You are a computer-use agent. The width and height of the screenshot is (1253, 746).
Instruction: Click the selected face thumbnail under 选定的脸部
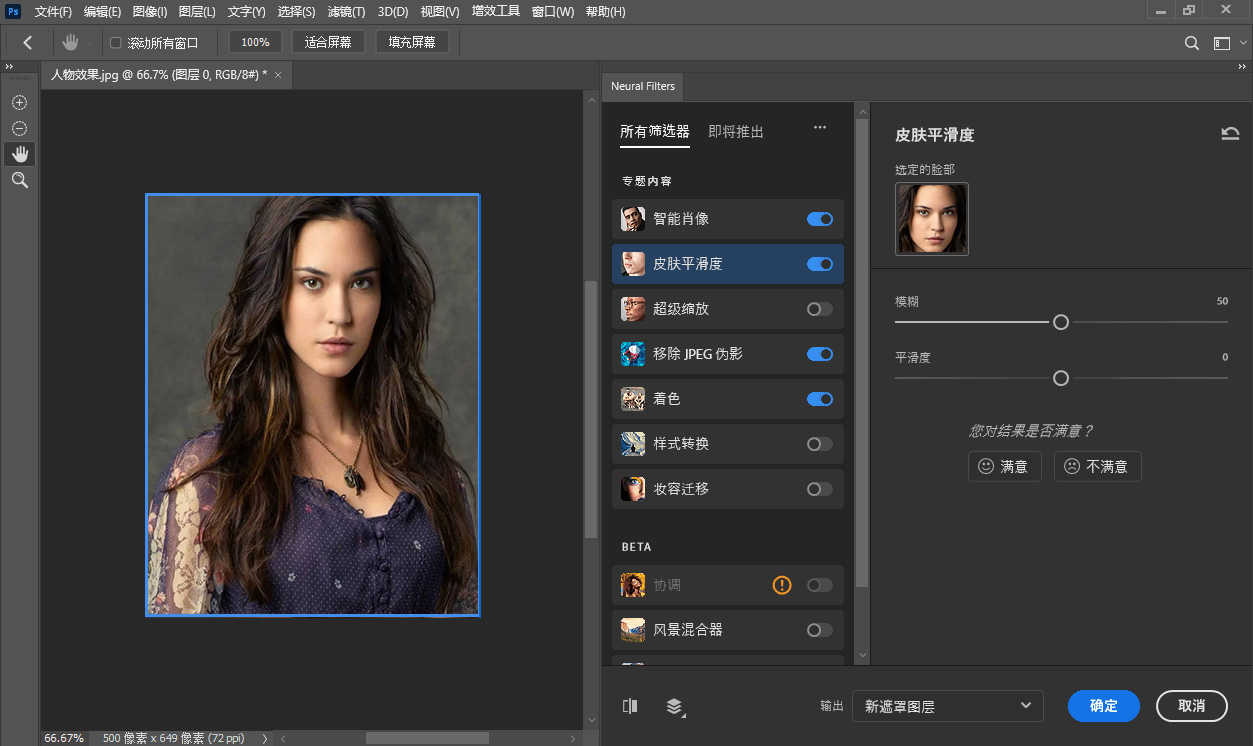click(x=931, y=218)
